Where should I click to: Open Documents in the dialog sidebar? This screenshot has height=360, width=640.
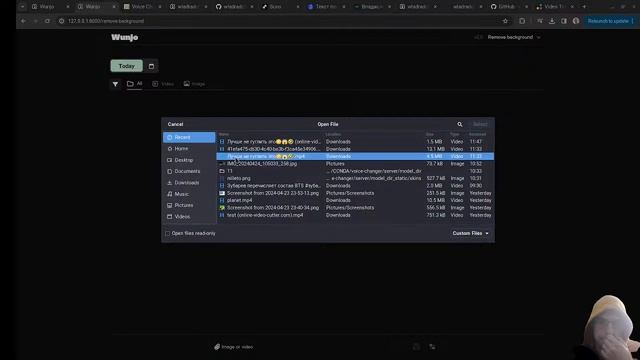[x=189, y=171]
